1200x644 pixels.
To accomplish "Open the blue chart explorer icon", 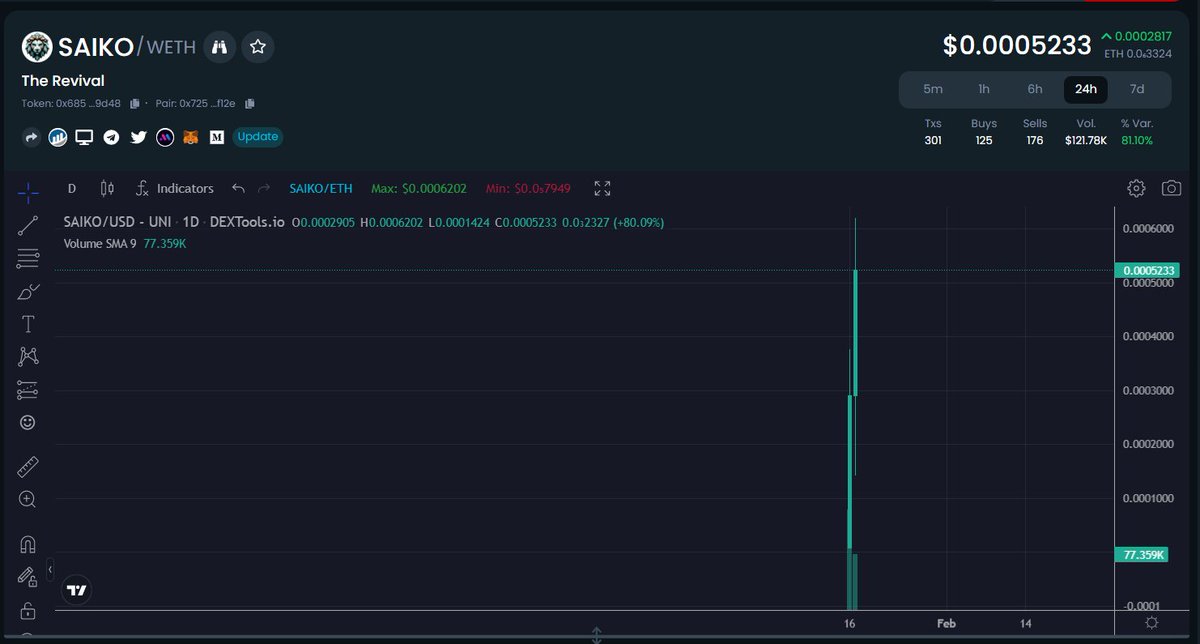I will pos(58,137).
